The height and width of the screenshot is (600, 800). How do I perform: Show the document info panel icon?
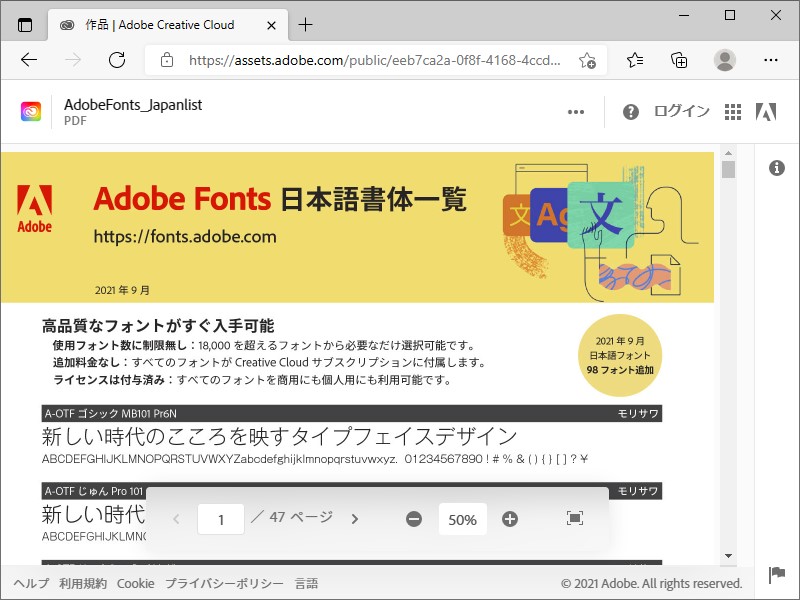(779, 168)
